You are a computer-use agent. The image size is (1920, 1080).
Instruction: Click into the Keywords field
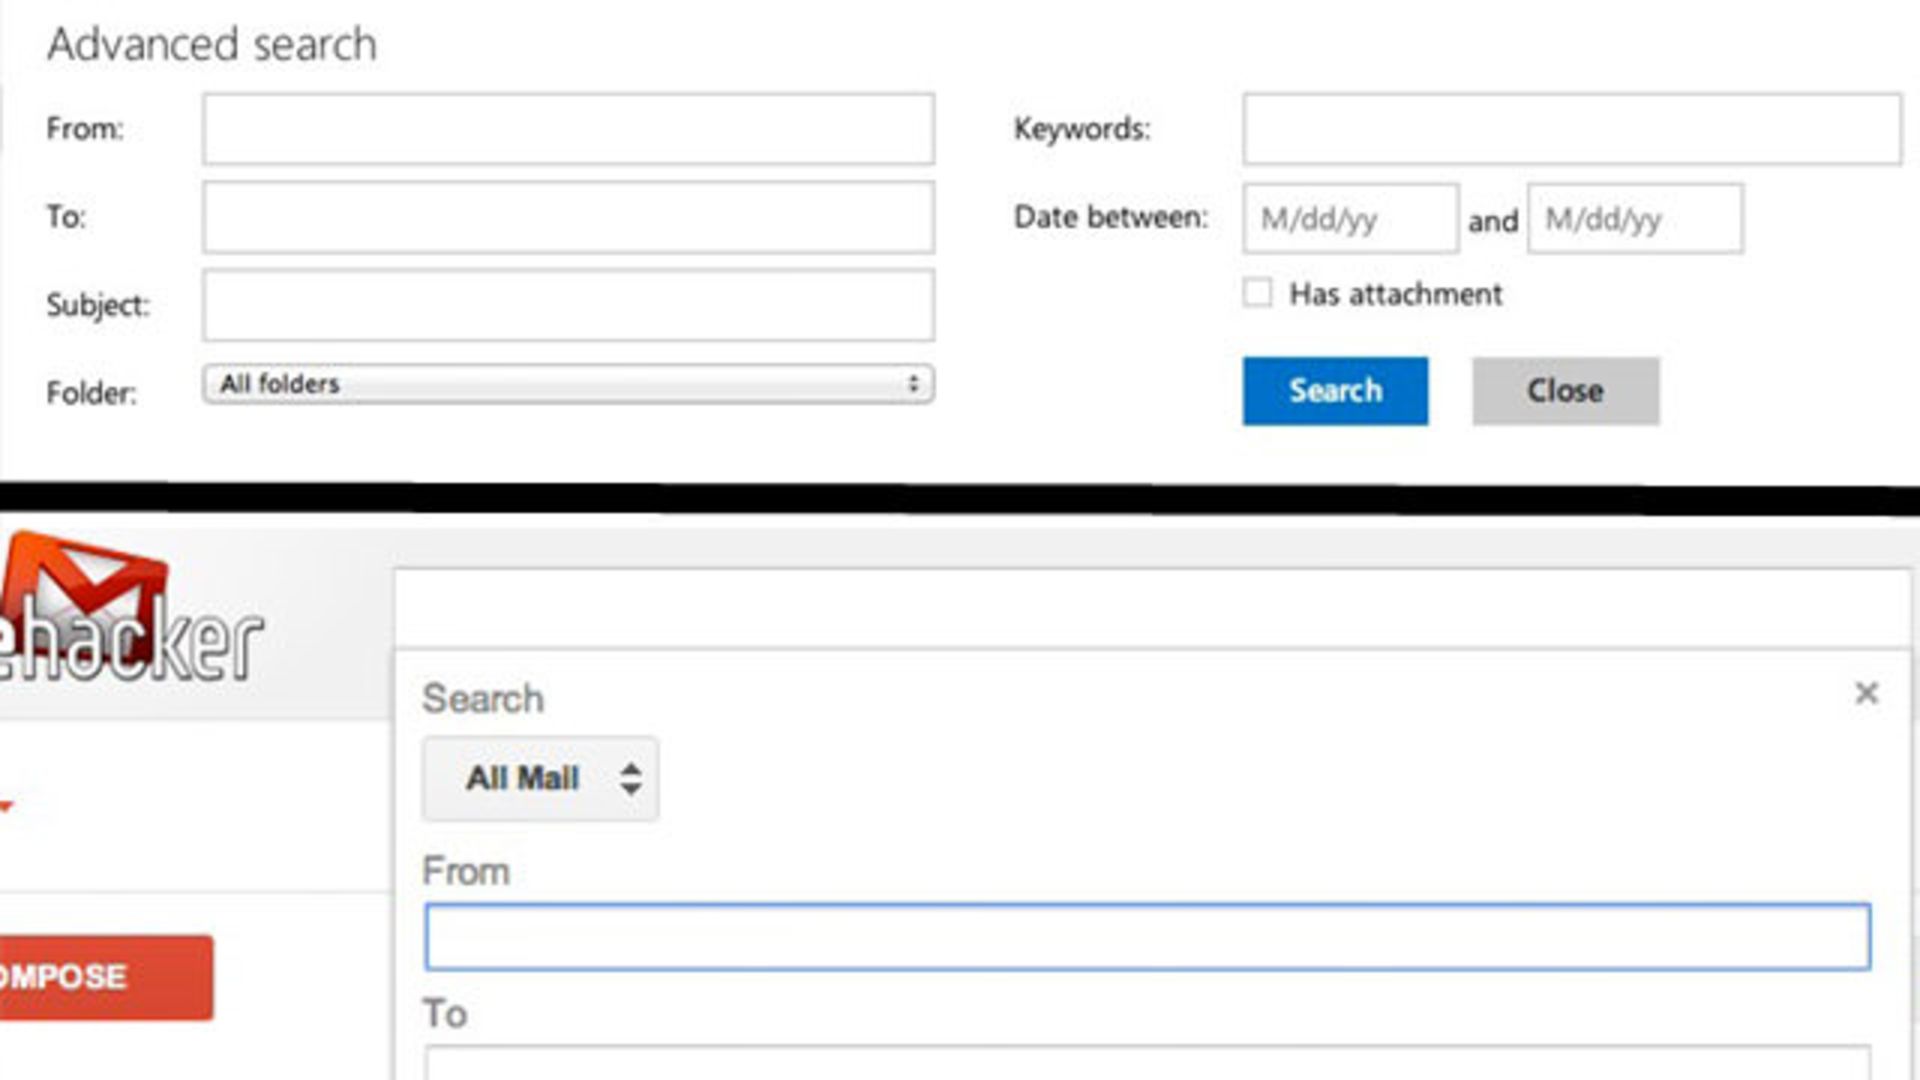pos(1575,128)
